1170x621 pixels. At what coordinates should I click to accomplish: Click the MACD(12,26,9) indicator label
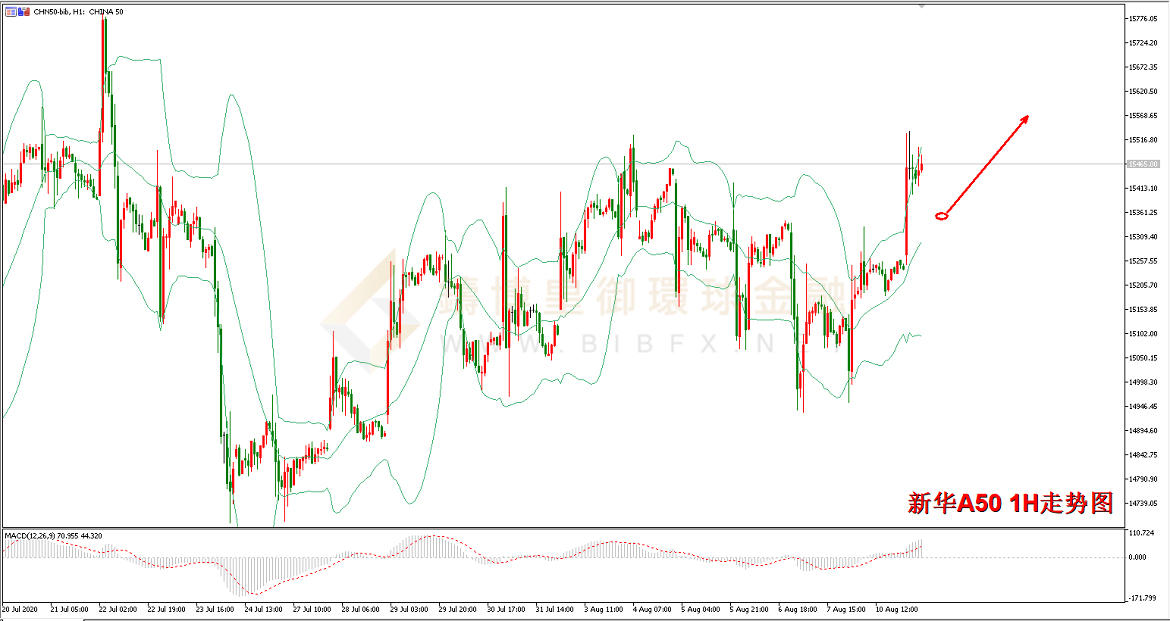(52, 536)
